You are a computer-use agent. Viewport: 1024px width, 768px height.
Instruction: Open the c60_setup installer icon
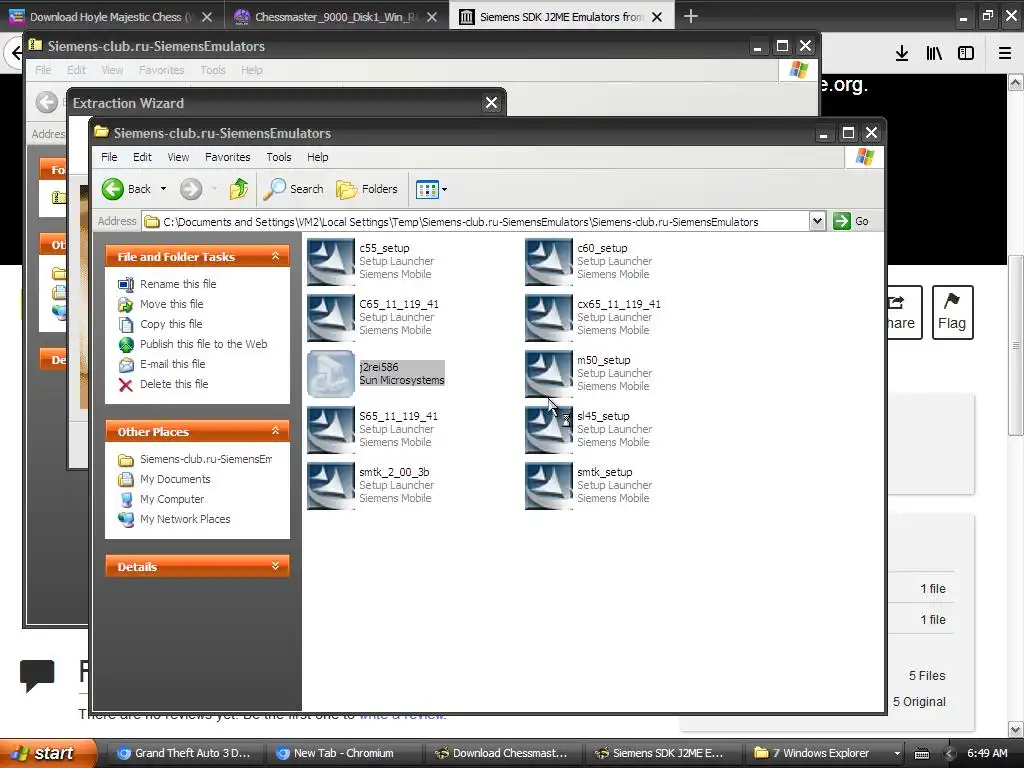[x=549, y=262]
